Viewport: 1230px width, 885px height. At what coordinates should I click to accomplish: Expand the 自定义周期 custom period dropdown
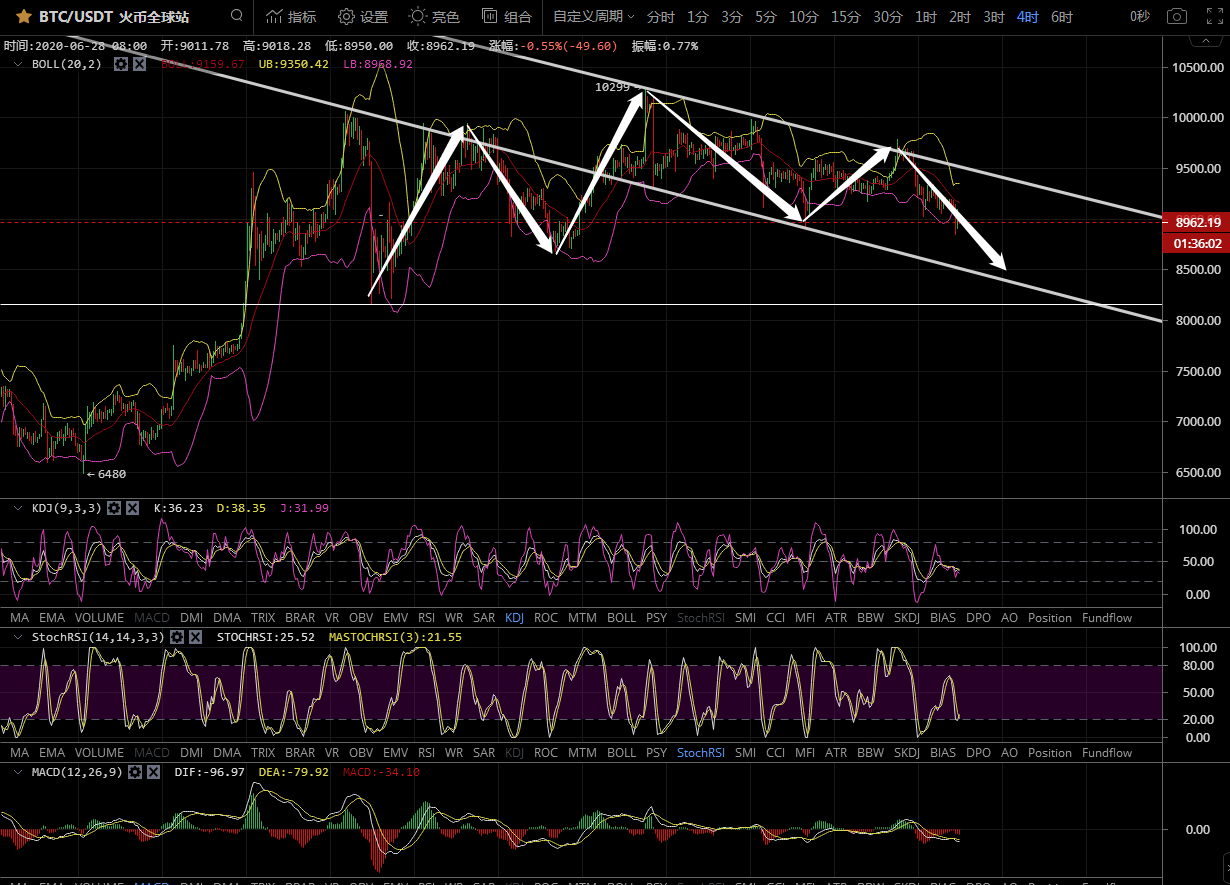coord(594,17)
